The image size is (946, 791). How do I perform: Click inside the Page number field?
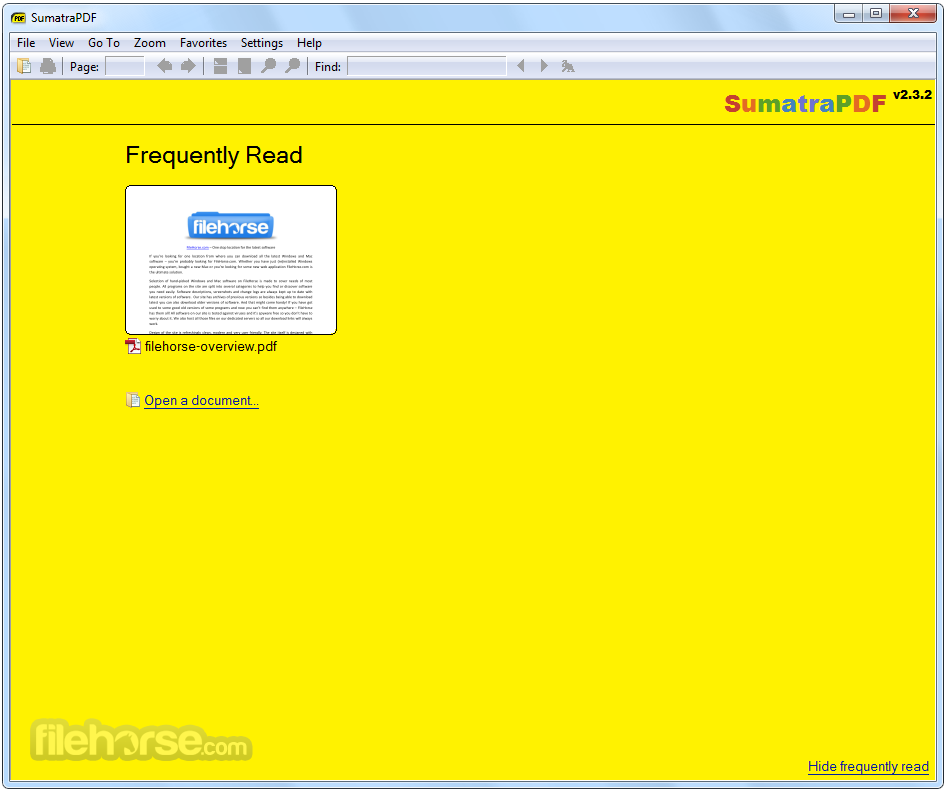124,66
